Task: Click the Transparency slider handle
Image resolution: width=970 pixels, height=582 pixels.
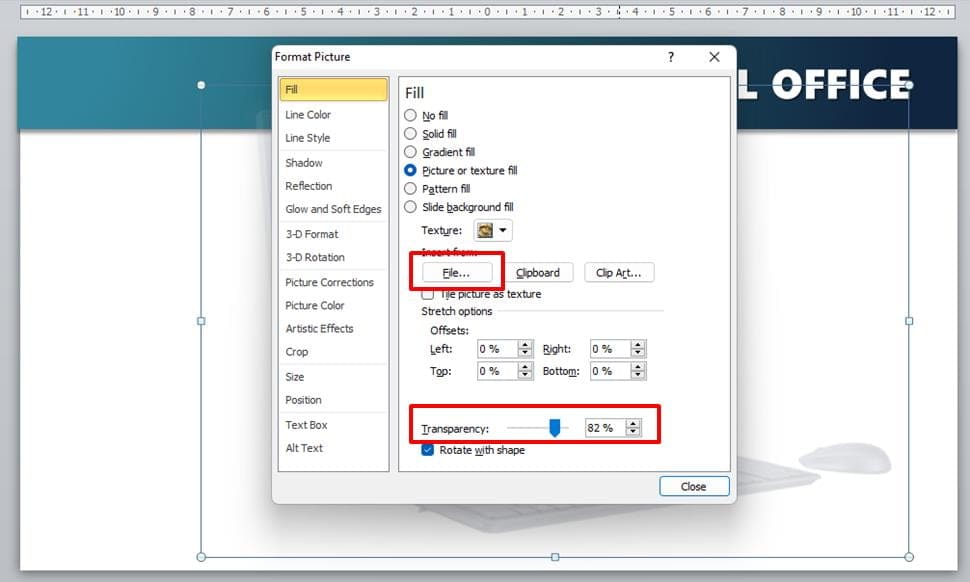Action: coord(555,428)
